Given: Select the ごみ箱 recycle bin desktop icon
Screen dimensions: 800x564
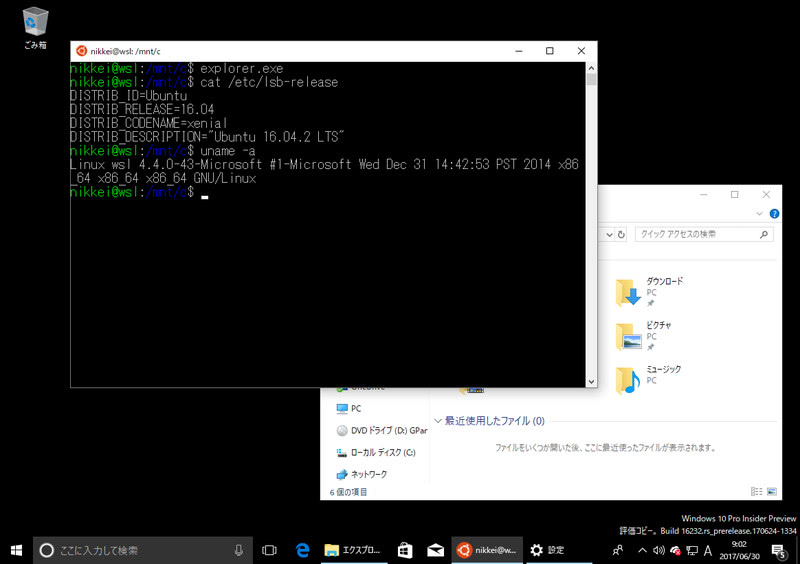Looking at the screenshot, I should (x=35, y=28).
